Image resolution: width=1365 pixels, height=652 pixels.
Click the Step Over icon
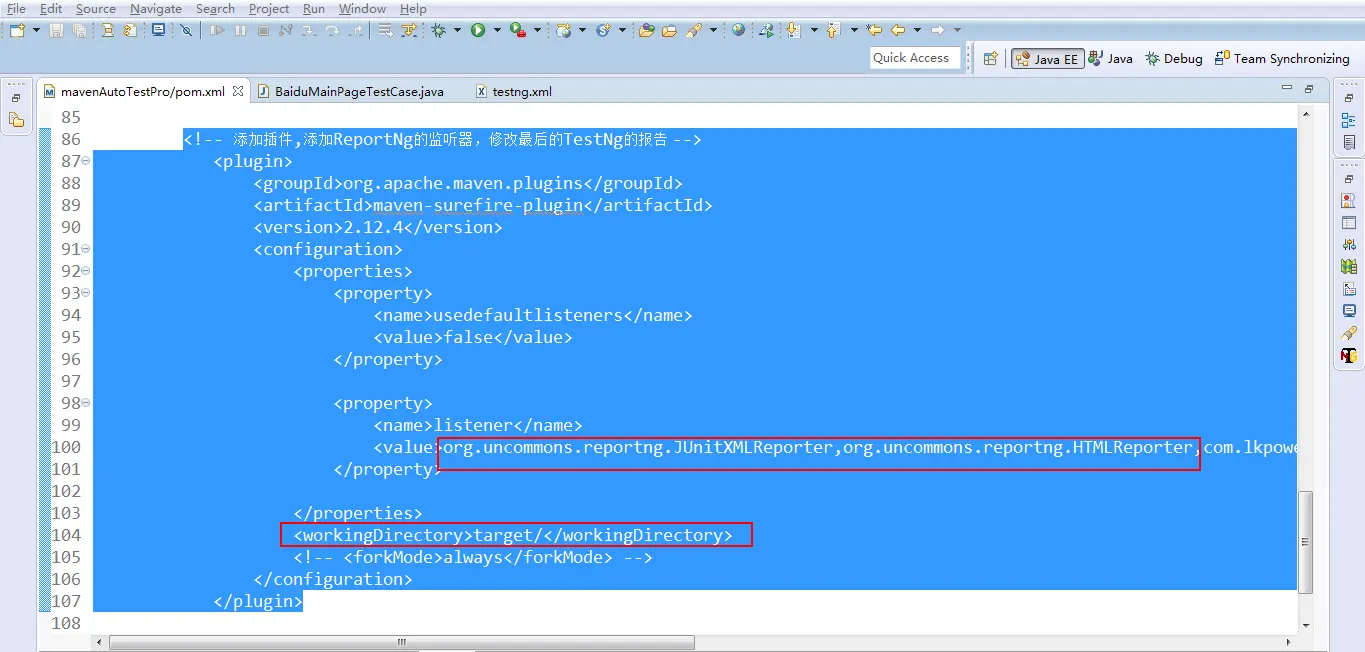[332, 30]
